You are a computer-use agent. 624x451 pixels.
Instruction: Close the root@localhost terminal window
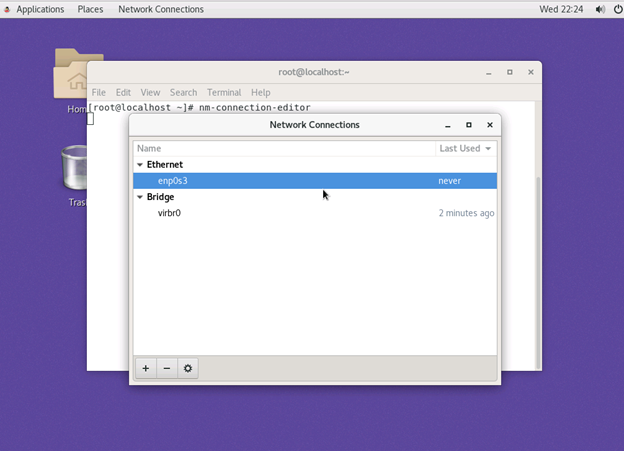click(531, 72)
